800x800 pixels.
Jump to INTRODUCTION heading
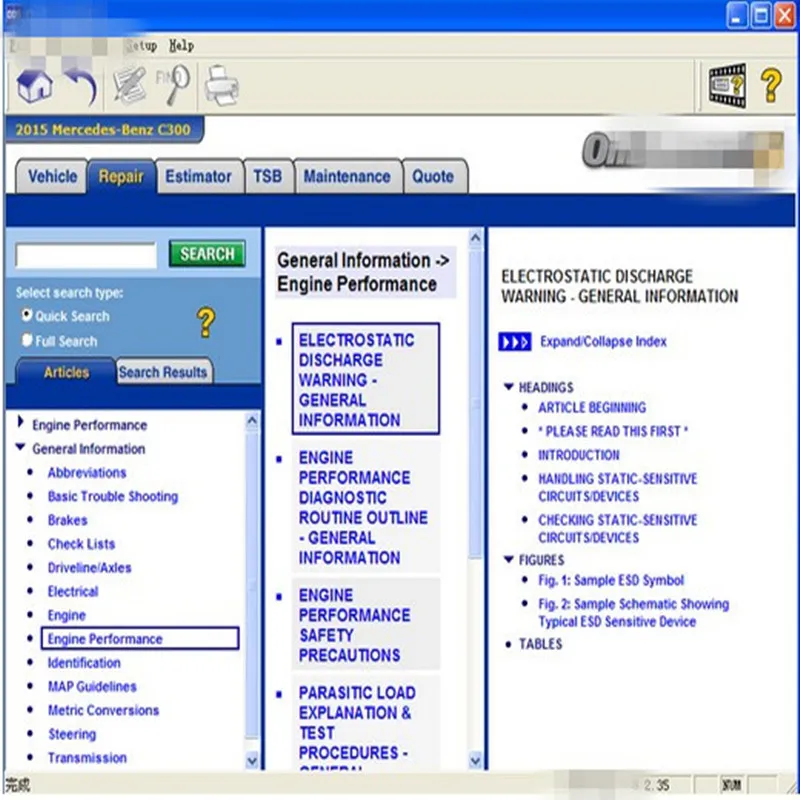coord(579,455)
